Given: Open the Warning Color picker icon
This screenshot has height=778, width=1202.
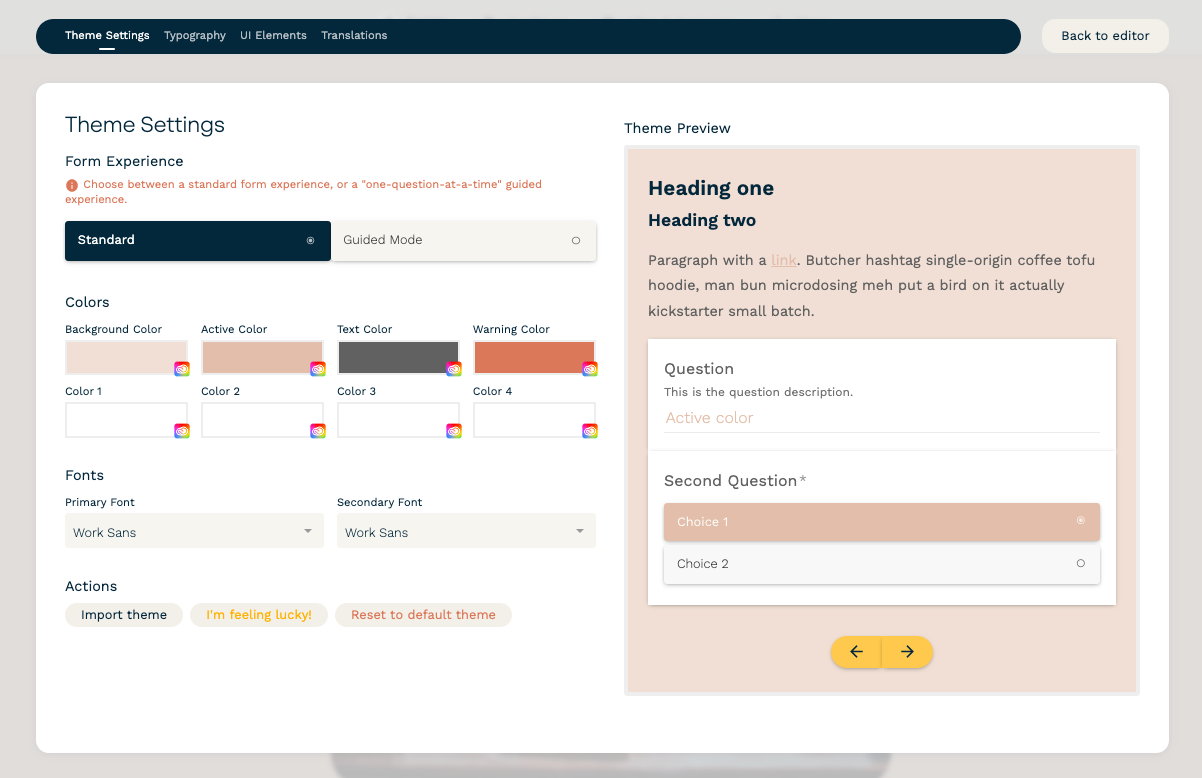Looking at the screenshot, I should pos(589,368).
